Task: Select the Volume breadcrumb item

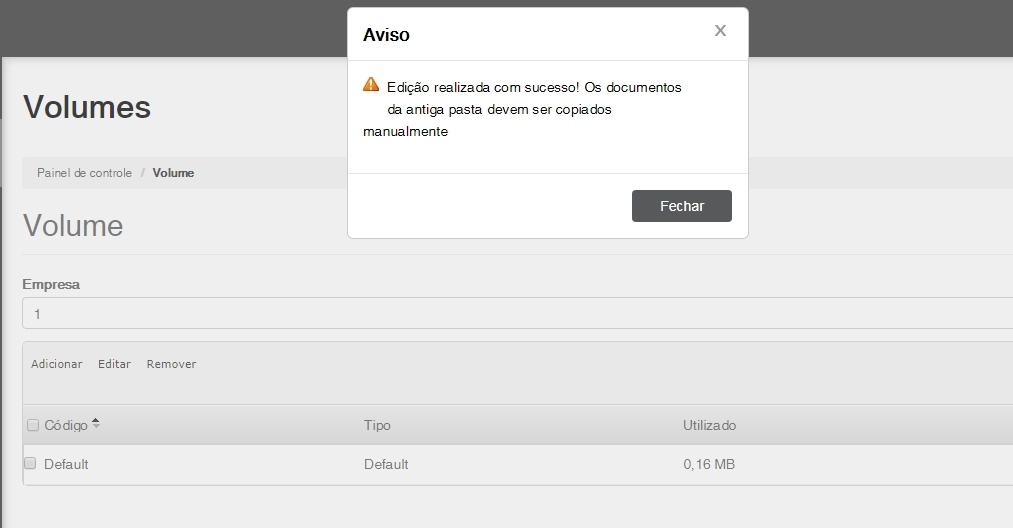Action: pos(173,173)
